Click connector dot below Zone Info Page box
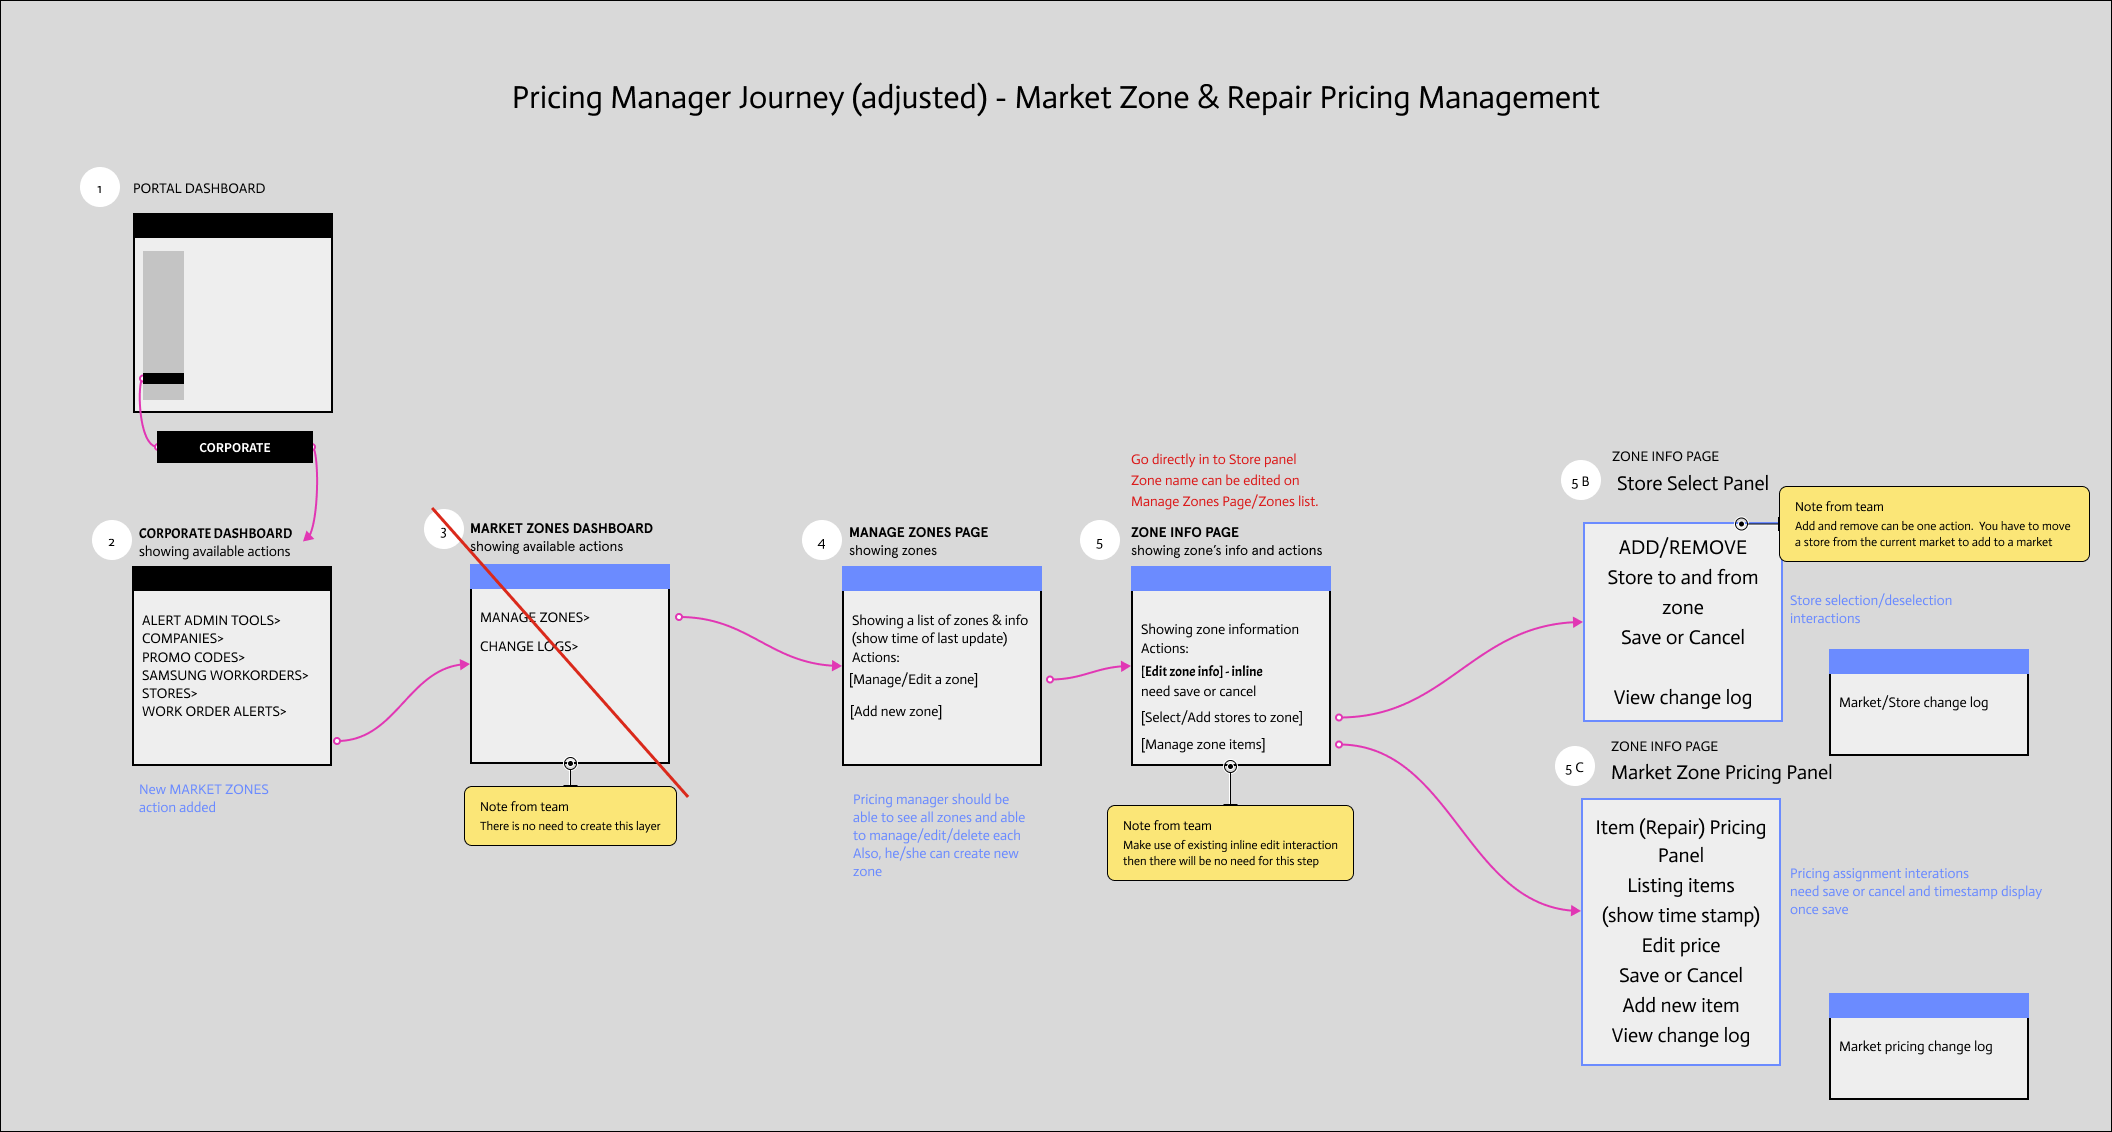The image size is (2112, 1132). [x=1230, y=767]
